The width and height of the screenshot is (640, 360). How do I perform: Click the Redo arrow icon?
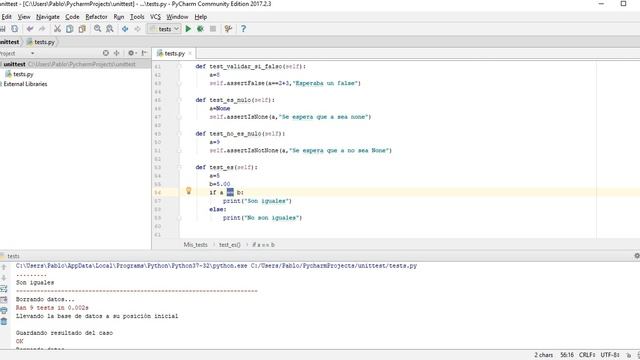[x=42, y=29]
